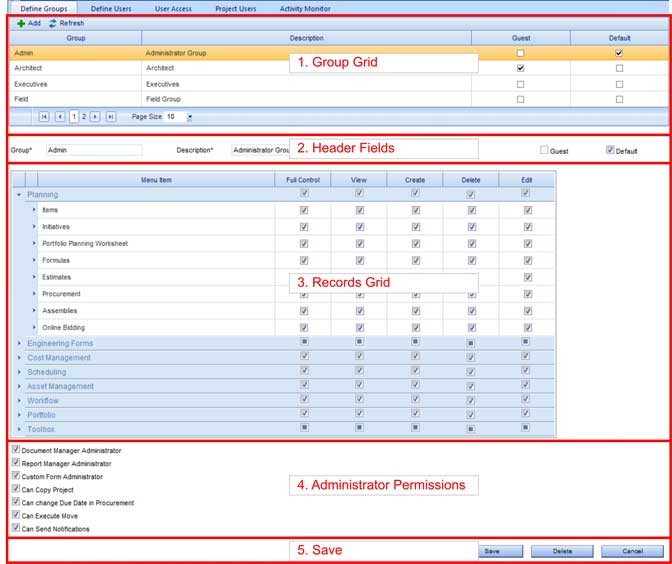Expand the Toolbox group
The height and width of the screenshot is (564, 672).
19,429
